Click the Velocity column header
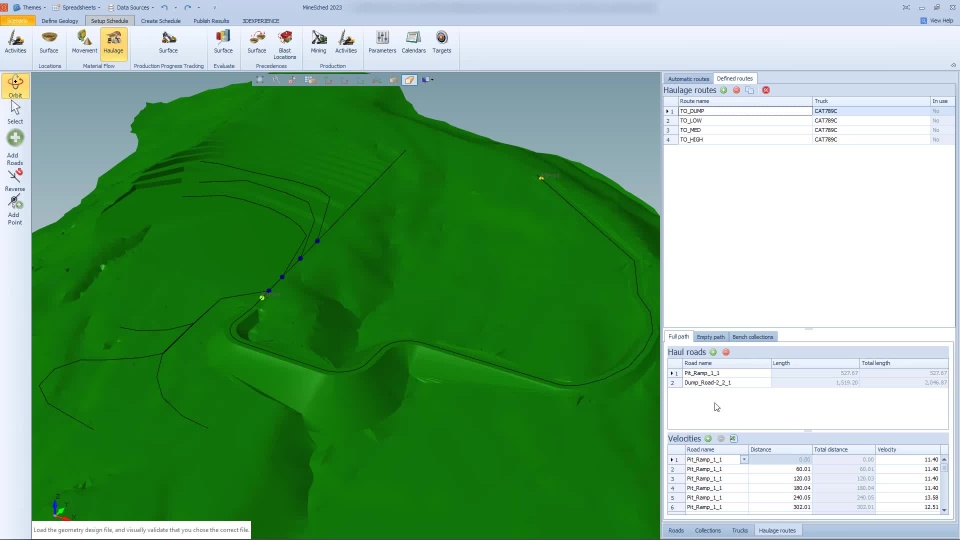This screenshot has height=540, width=960. point(907,449)
